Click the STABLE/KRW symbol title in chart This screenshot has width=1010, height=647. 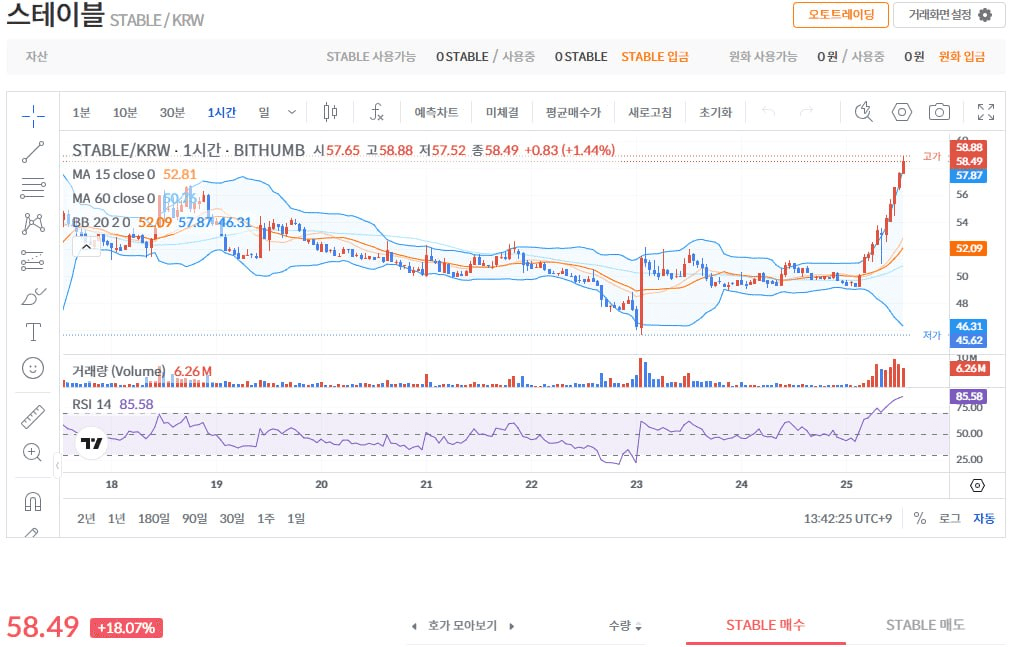click(188, 150)
